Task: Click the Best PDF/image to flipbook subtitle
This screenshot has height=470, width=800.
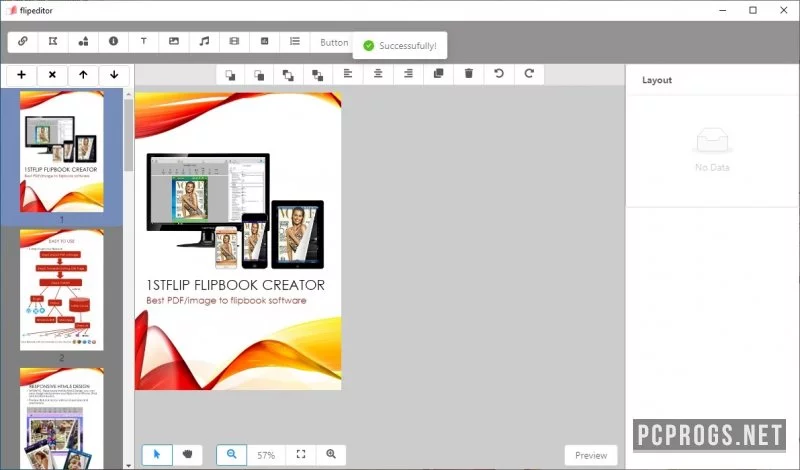Action: [226, 301]
